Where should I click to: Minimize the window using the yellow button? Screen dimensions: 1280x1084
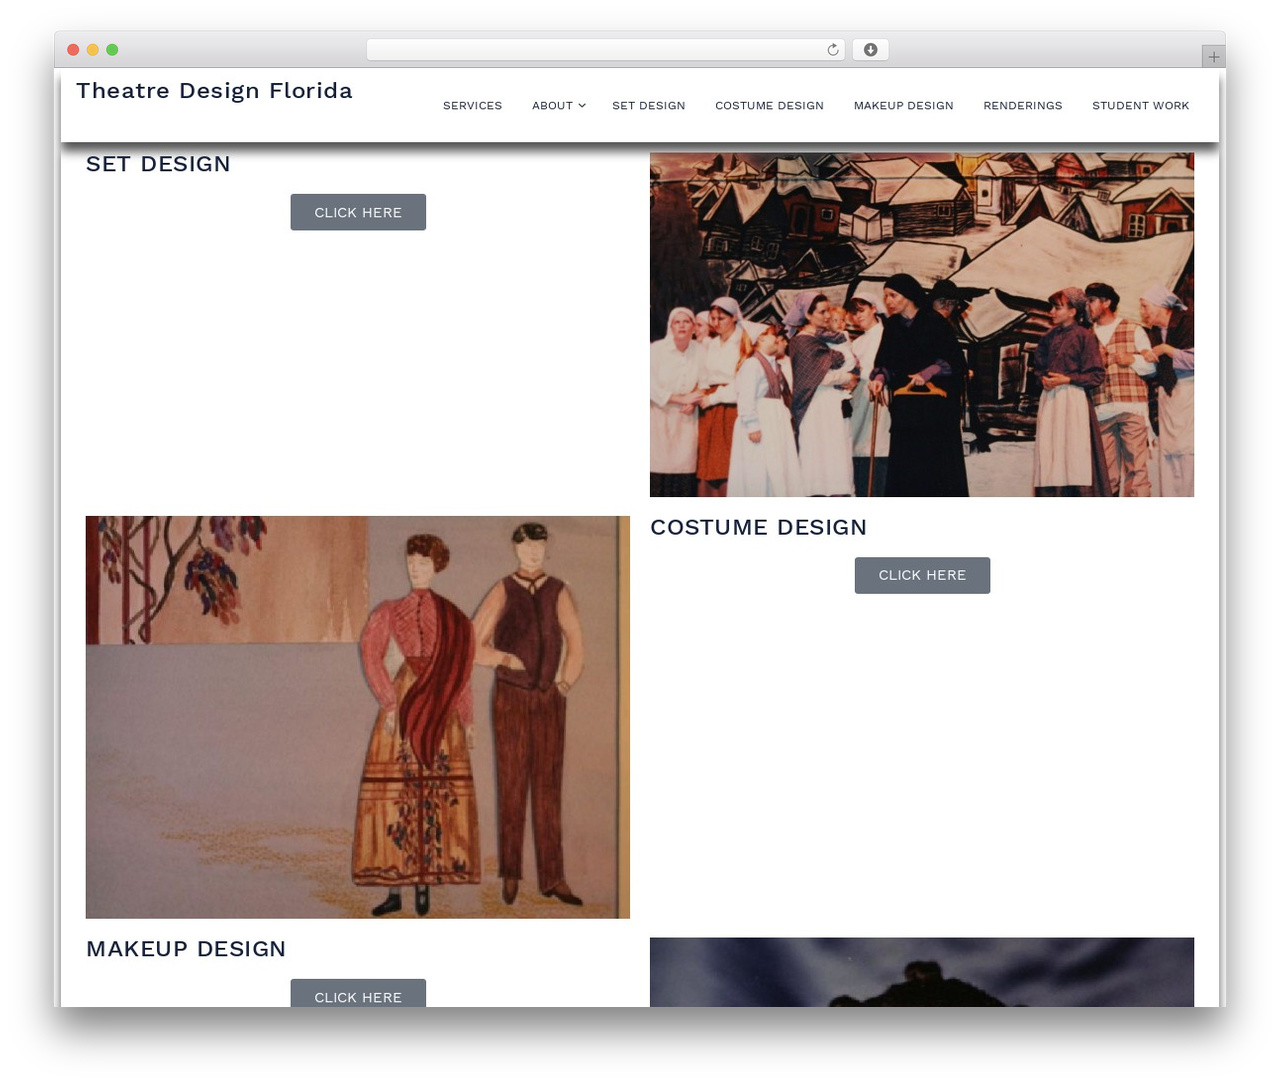pyautogui.click(x=93, y=50)
